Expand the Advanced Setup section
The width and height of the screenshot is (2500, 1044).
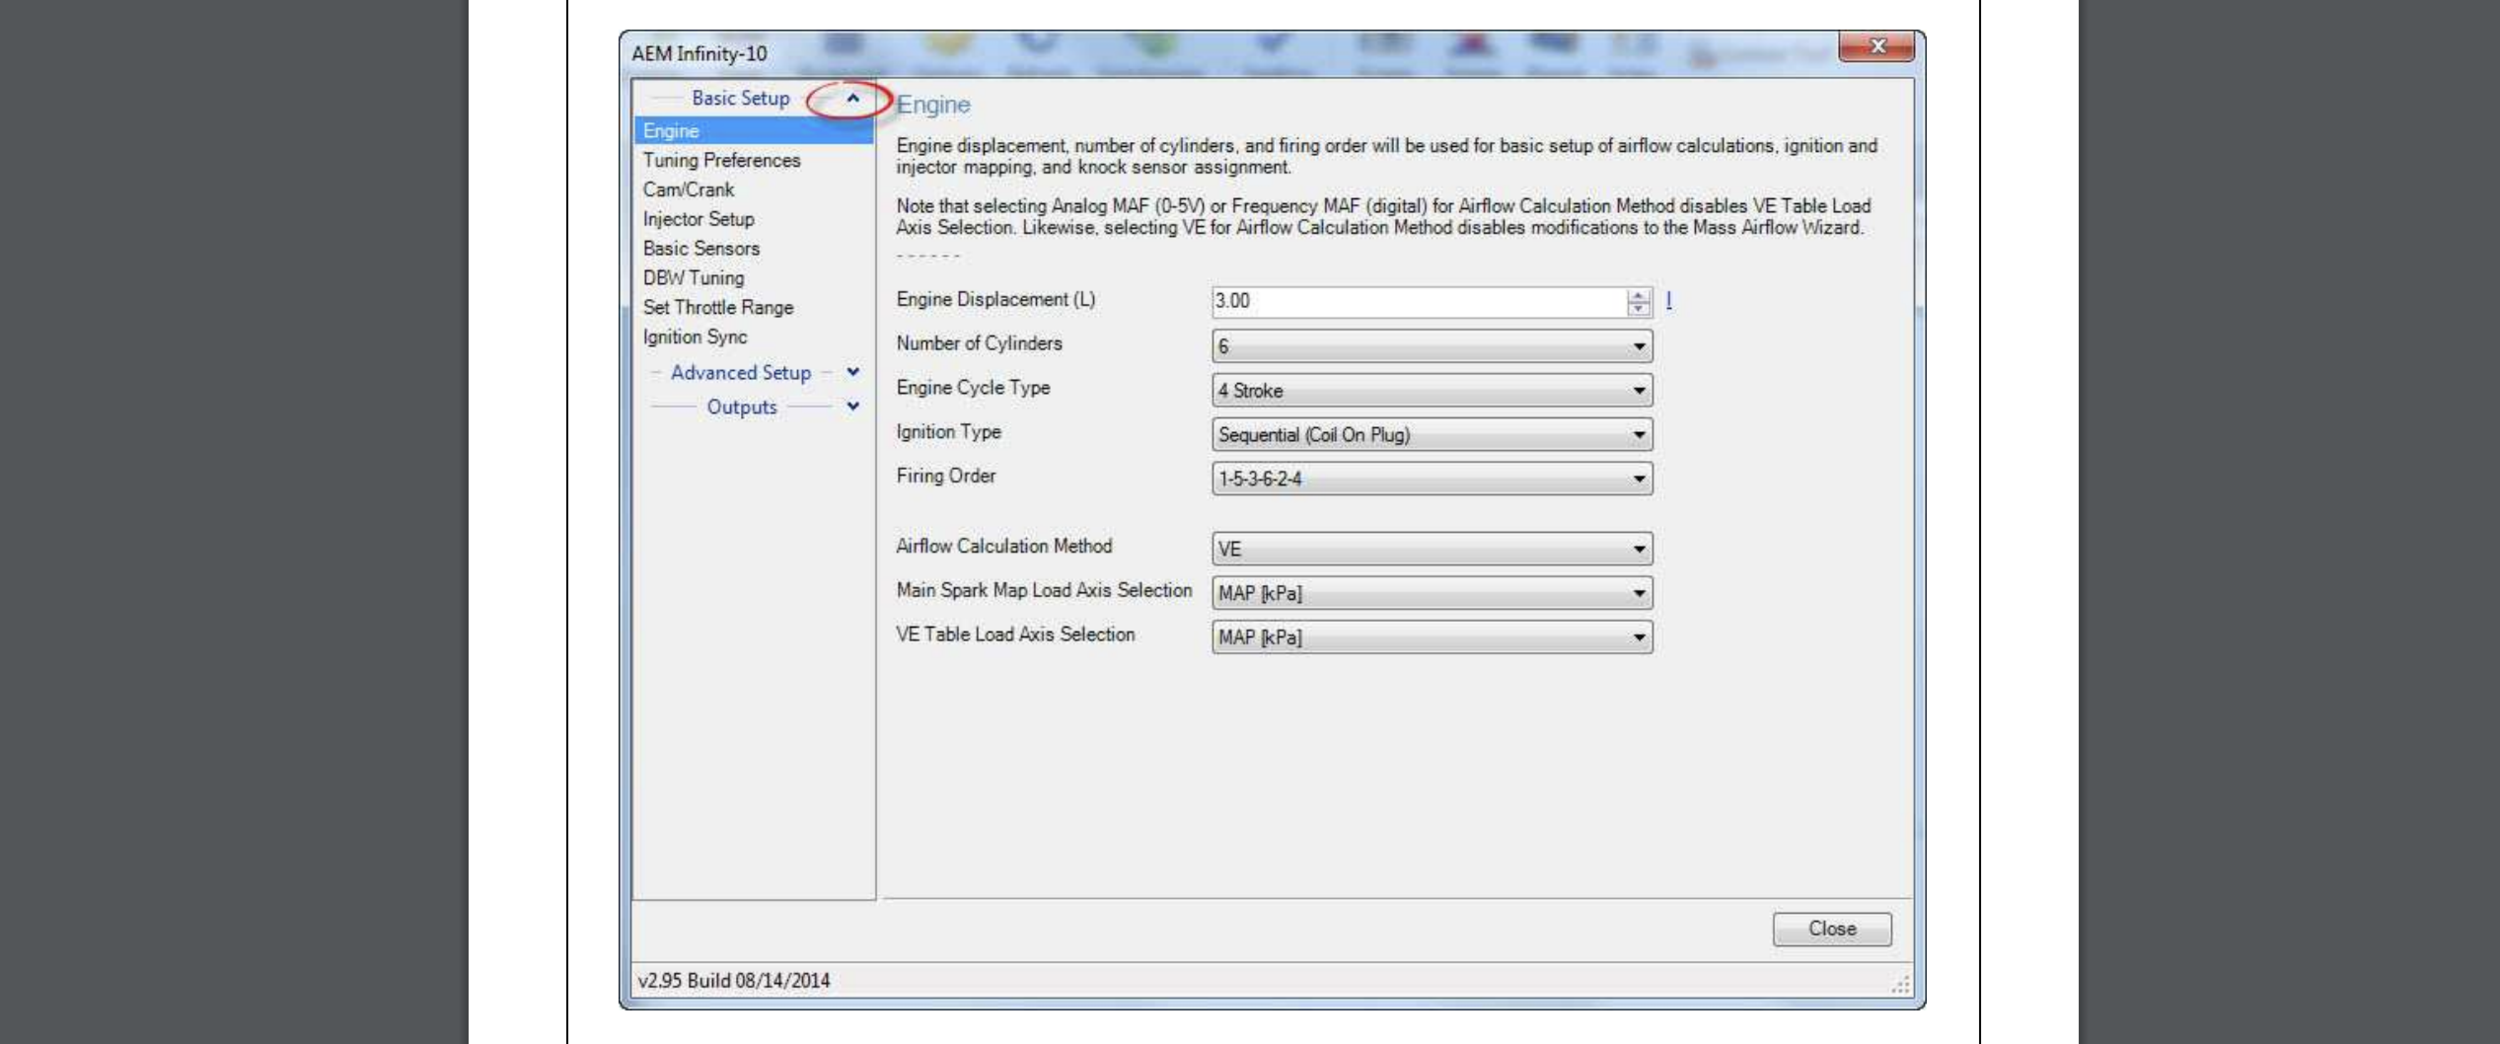852,372
